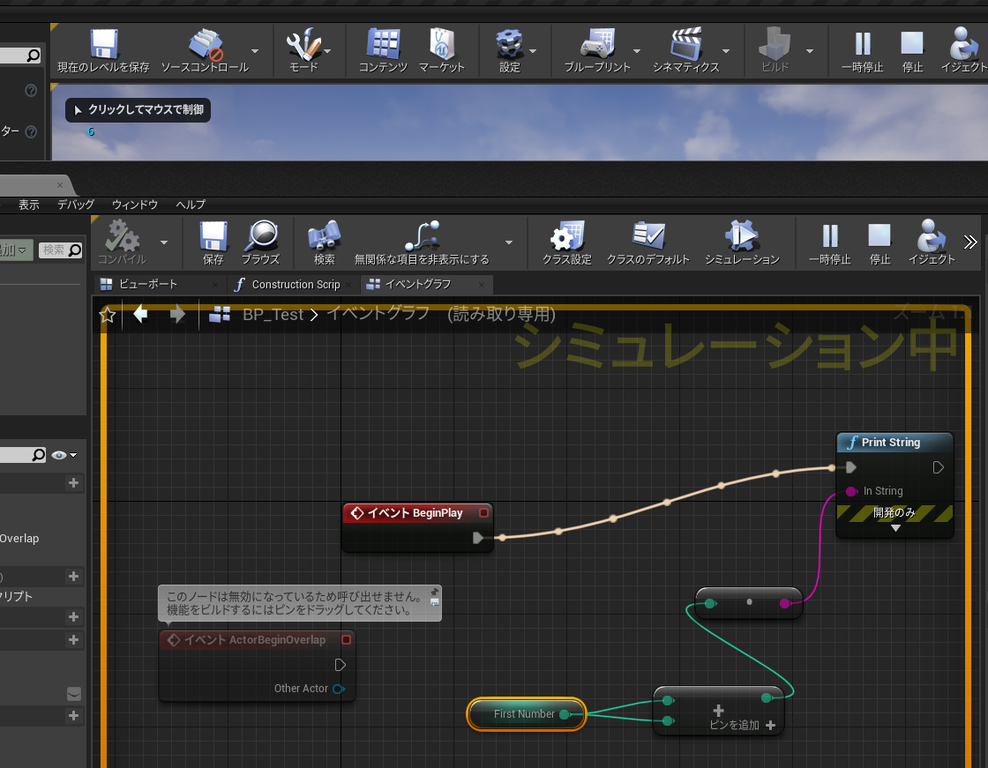Image resolution: width=988 pixels, height=768 pixels.
Task: Toggle pin icon on disabled-node comment bubble
Action: 434,592
